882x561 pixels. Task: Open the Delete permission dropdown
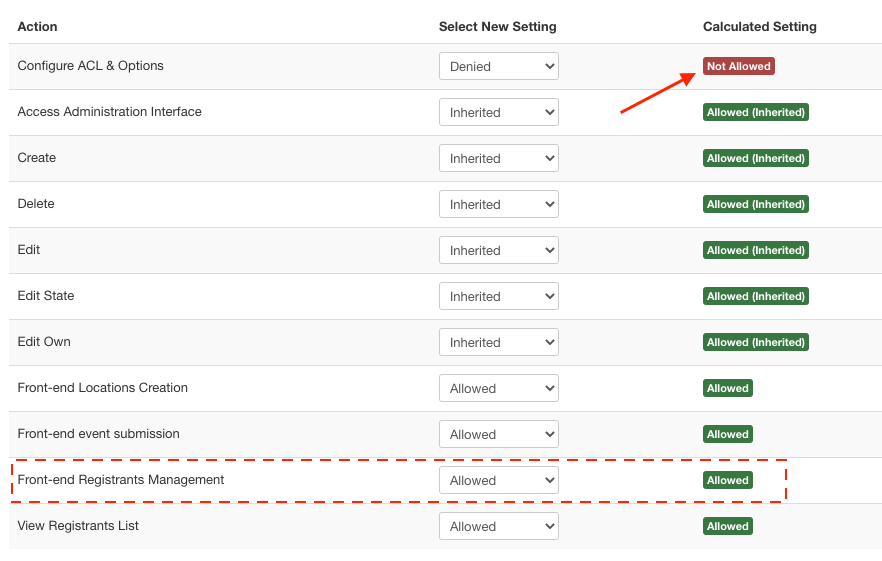click(498, 204)
